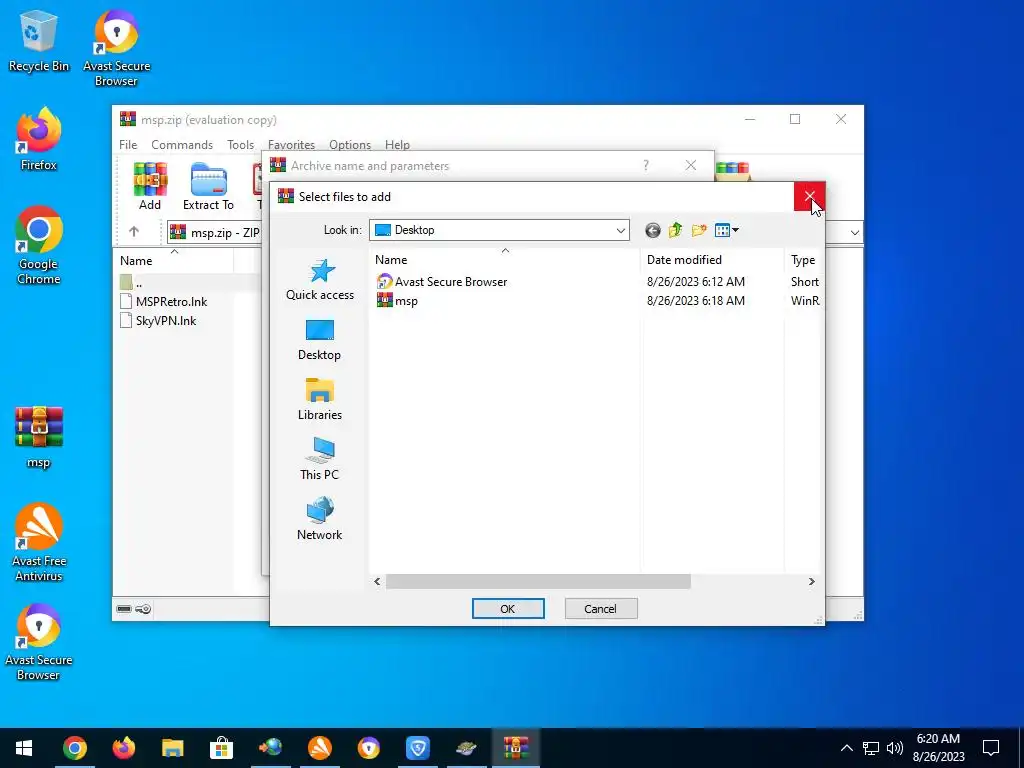Click the Name column header in WinRAR
This screenshot has height=768, width=1024.
(173, 261)
